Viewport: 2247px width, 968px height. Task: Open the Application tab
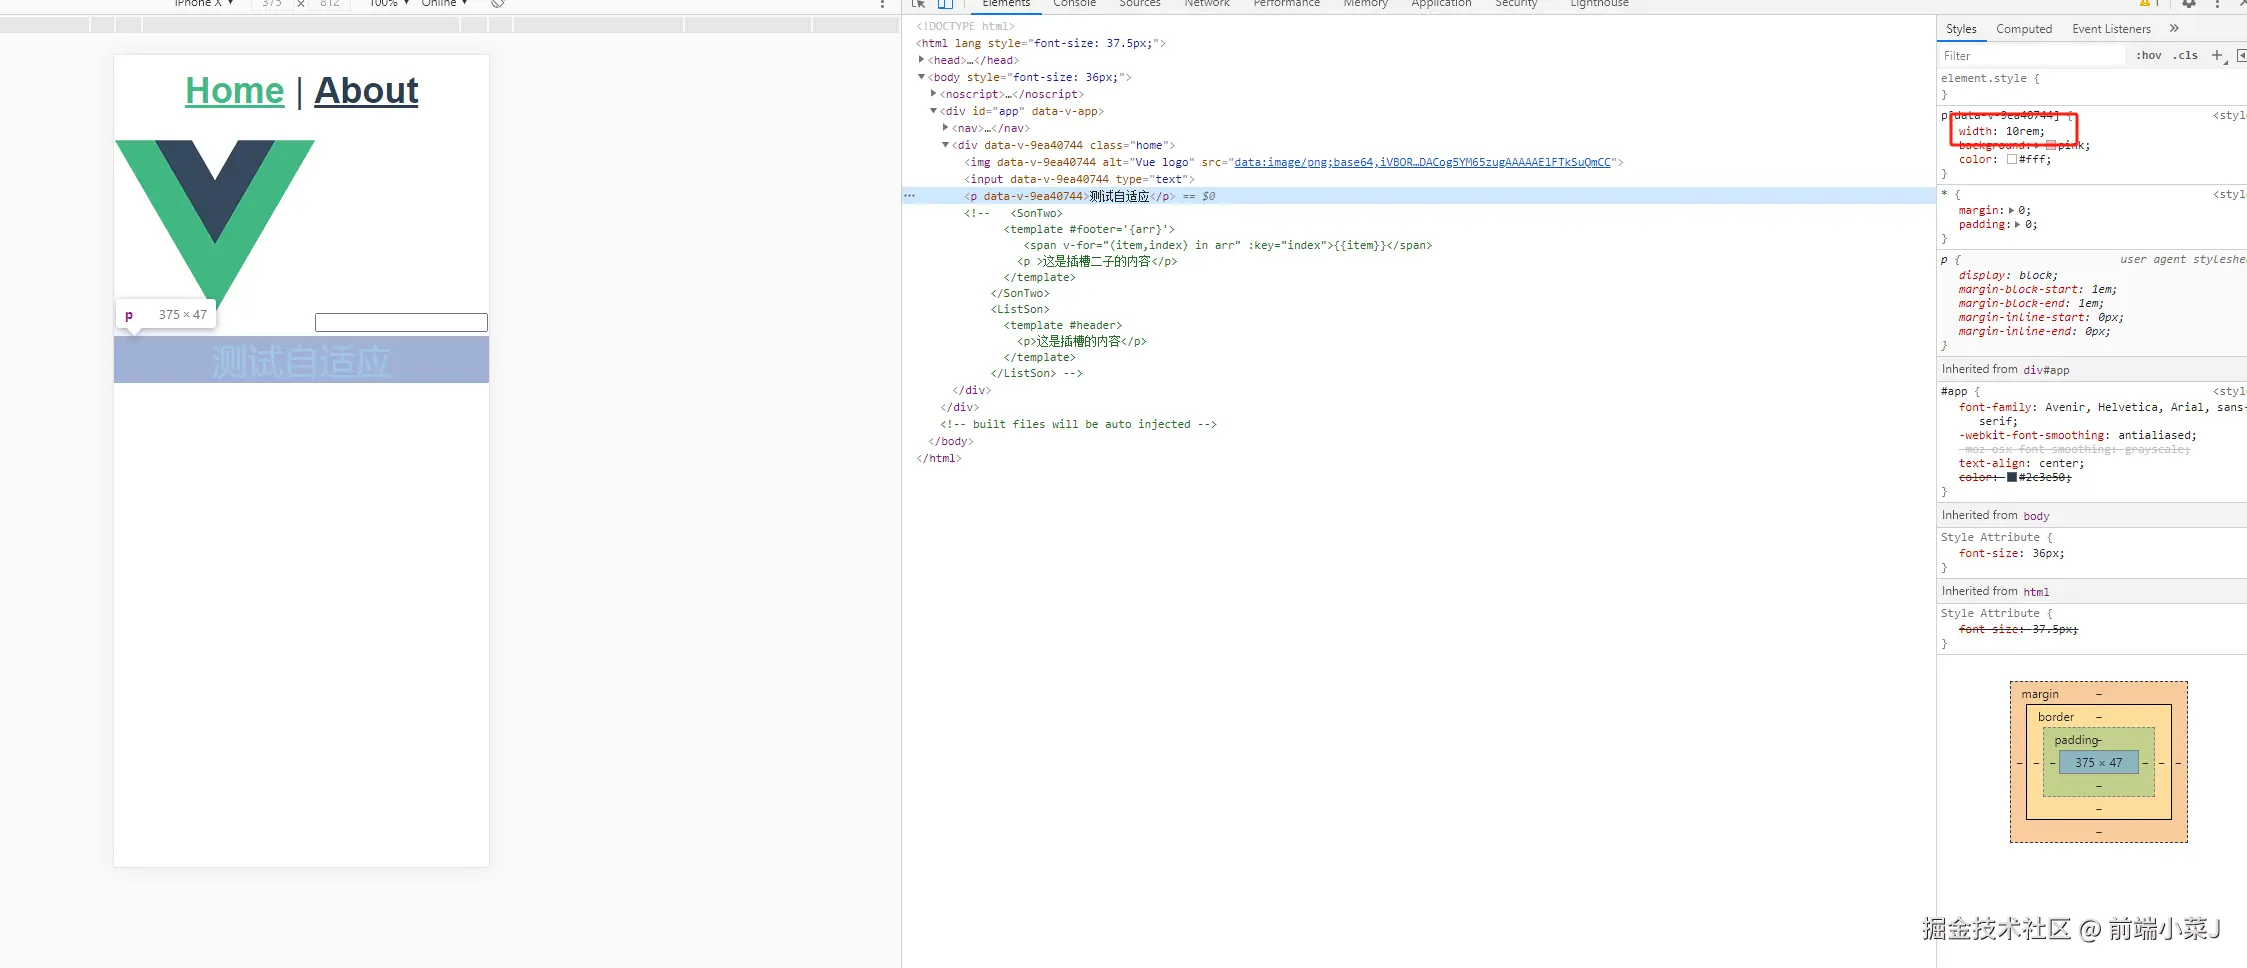click(1441, 4)
